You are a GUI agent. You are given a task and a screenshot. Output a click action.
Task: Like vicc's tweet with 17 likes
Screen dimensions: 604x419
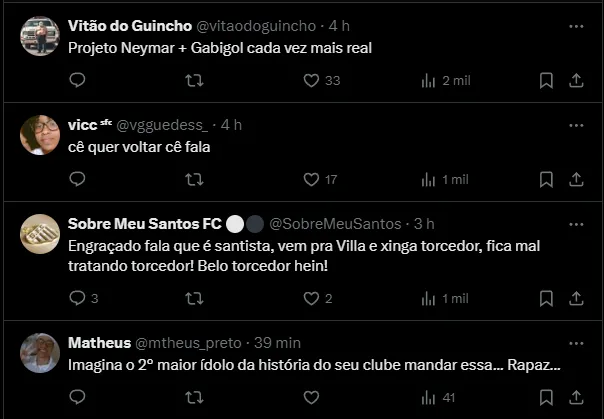coord(311,179)
